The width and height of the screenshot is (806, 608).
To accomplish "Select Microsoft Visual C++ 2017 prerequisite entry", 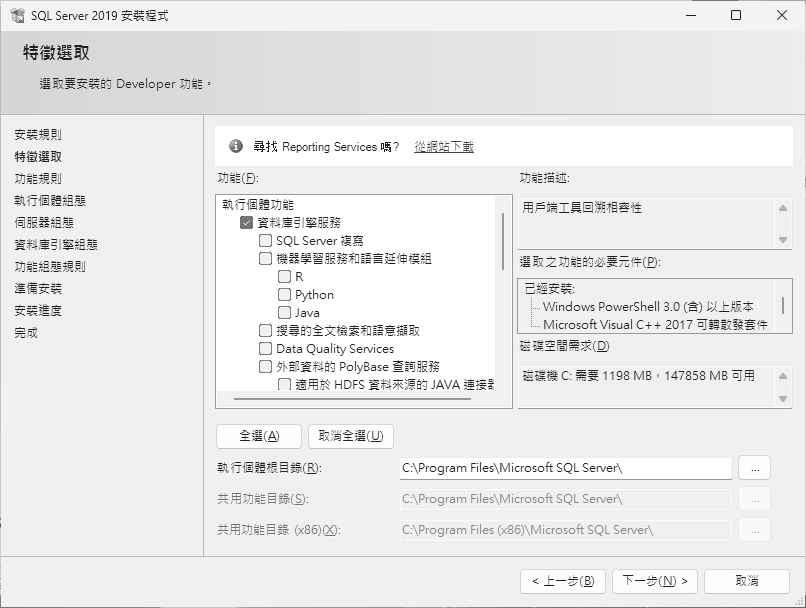I will click(655, 325).
